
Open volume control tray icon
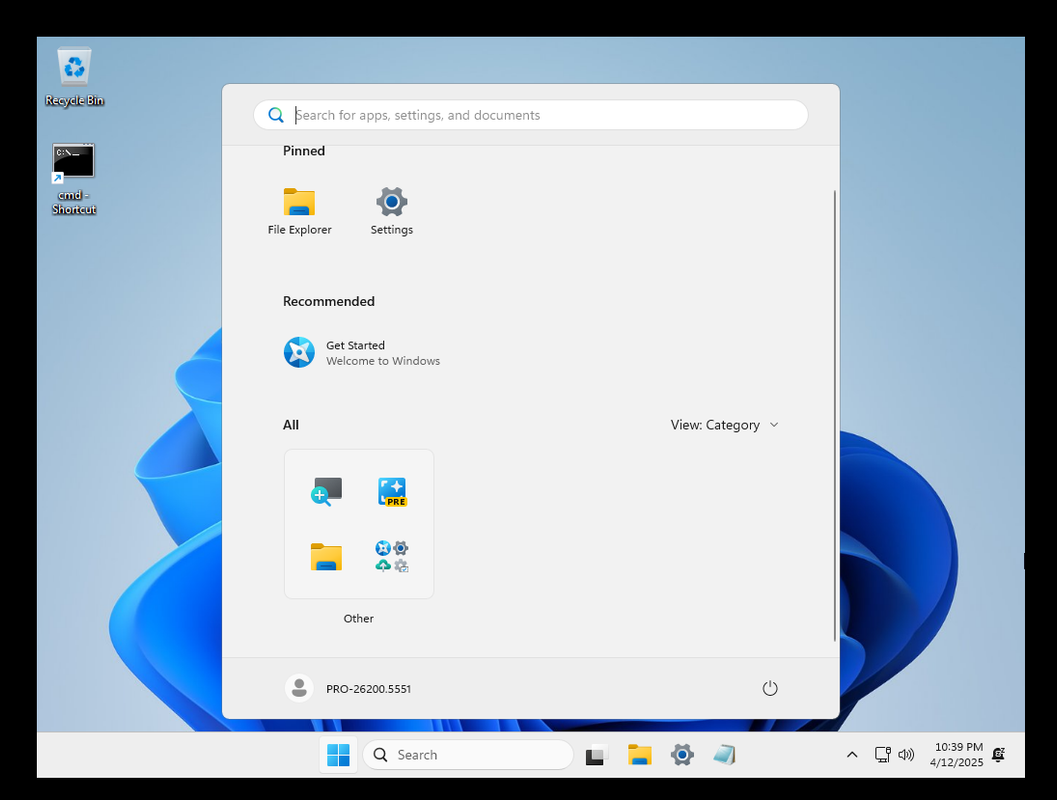point(906,755)
